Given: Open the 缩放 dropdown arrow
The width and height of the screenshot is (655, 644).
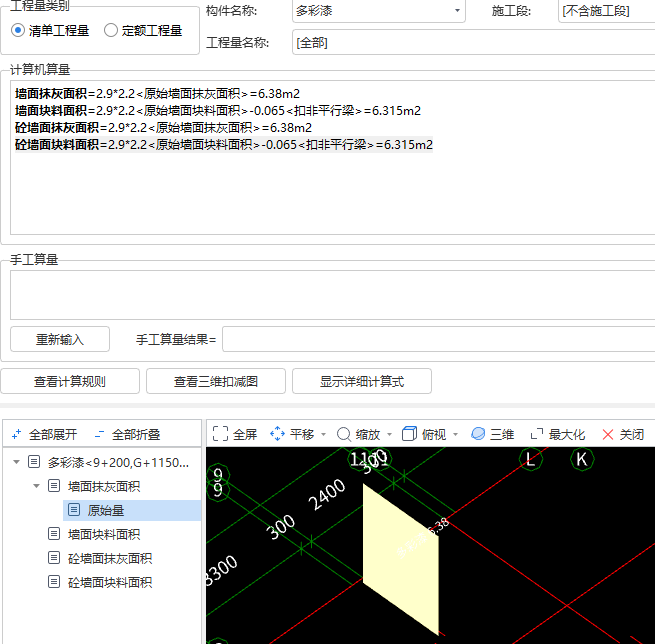Looking at the screenshot, I should click(x=389, y=434).
